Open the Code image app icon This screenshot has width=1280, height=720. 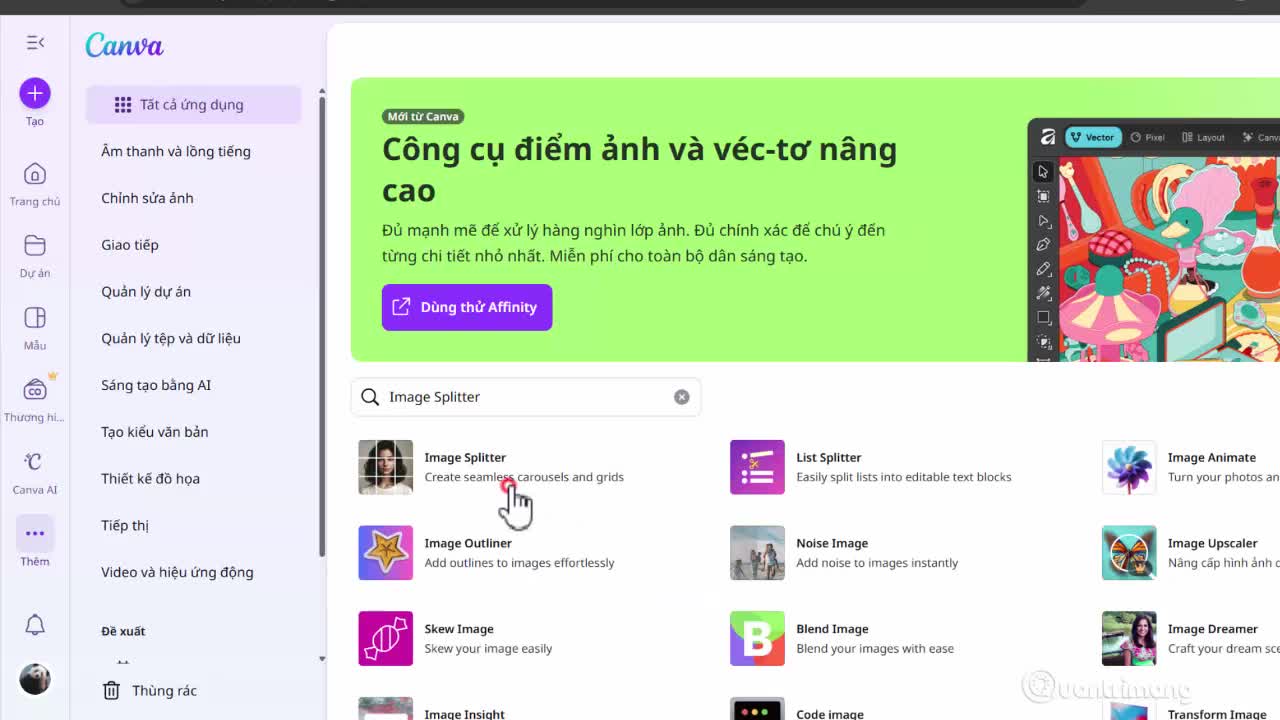pyautogui.click(x=757, y=709)
